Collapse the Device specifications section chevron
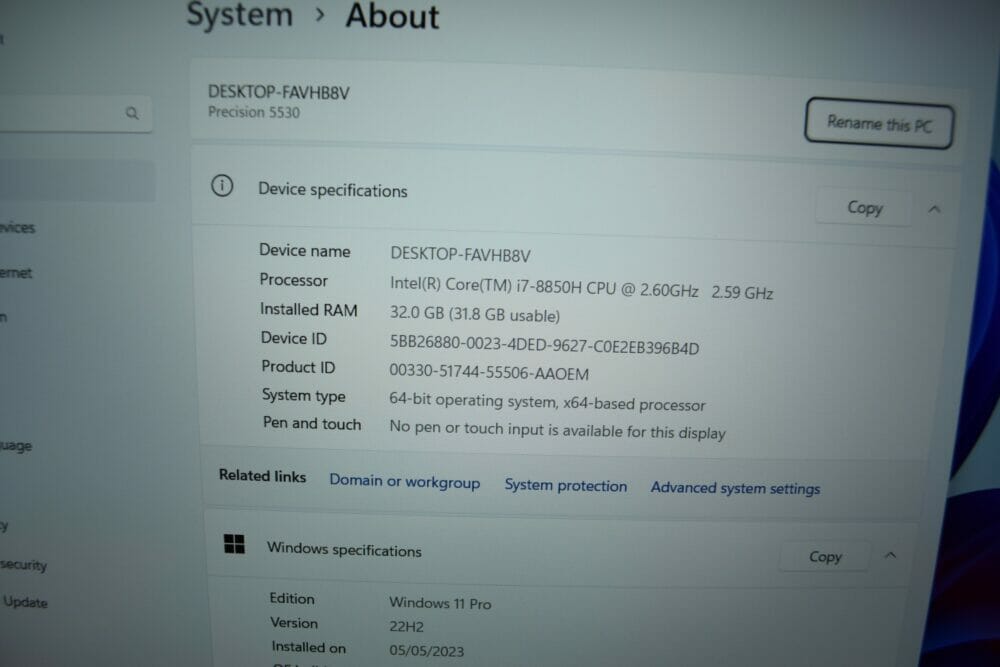The image size is (1000, 667). tap(934, 209)
